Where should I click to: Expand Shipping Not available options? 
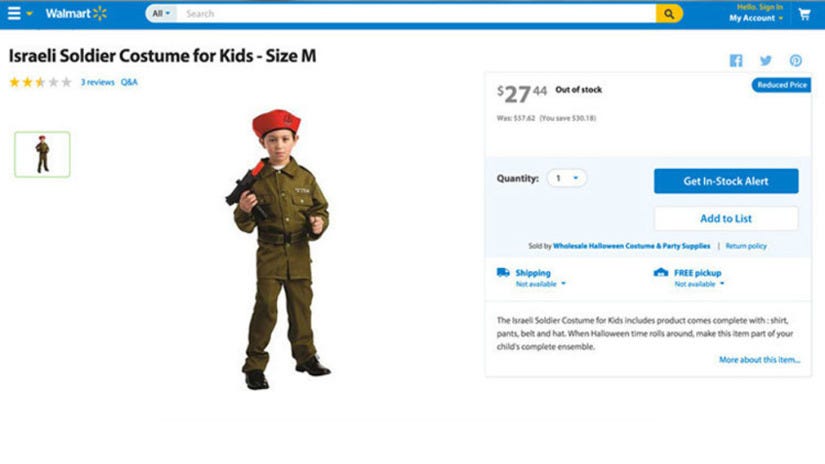click(541, 284)
